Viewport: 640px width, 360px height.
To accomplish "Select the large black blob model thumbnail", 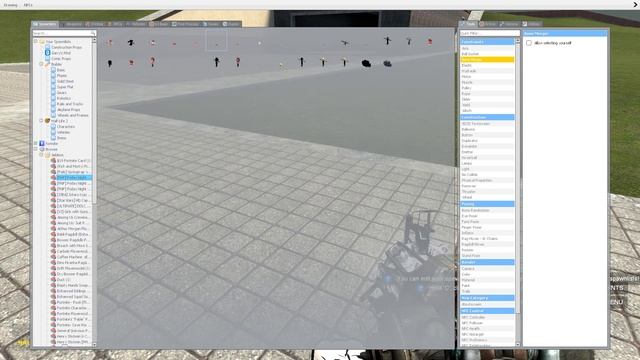I will click(x=366, y=63).
